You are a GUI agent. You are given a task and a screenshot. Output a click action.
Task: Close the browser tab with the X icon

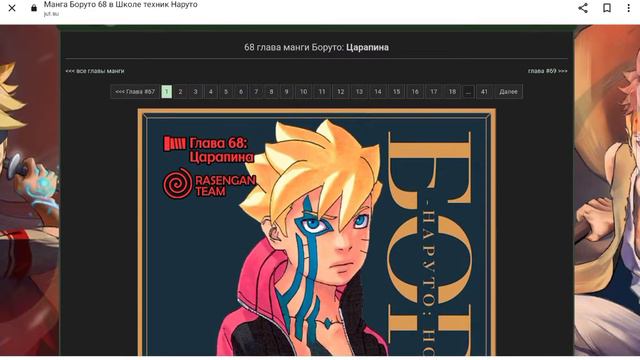coord(12,8)
